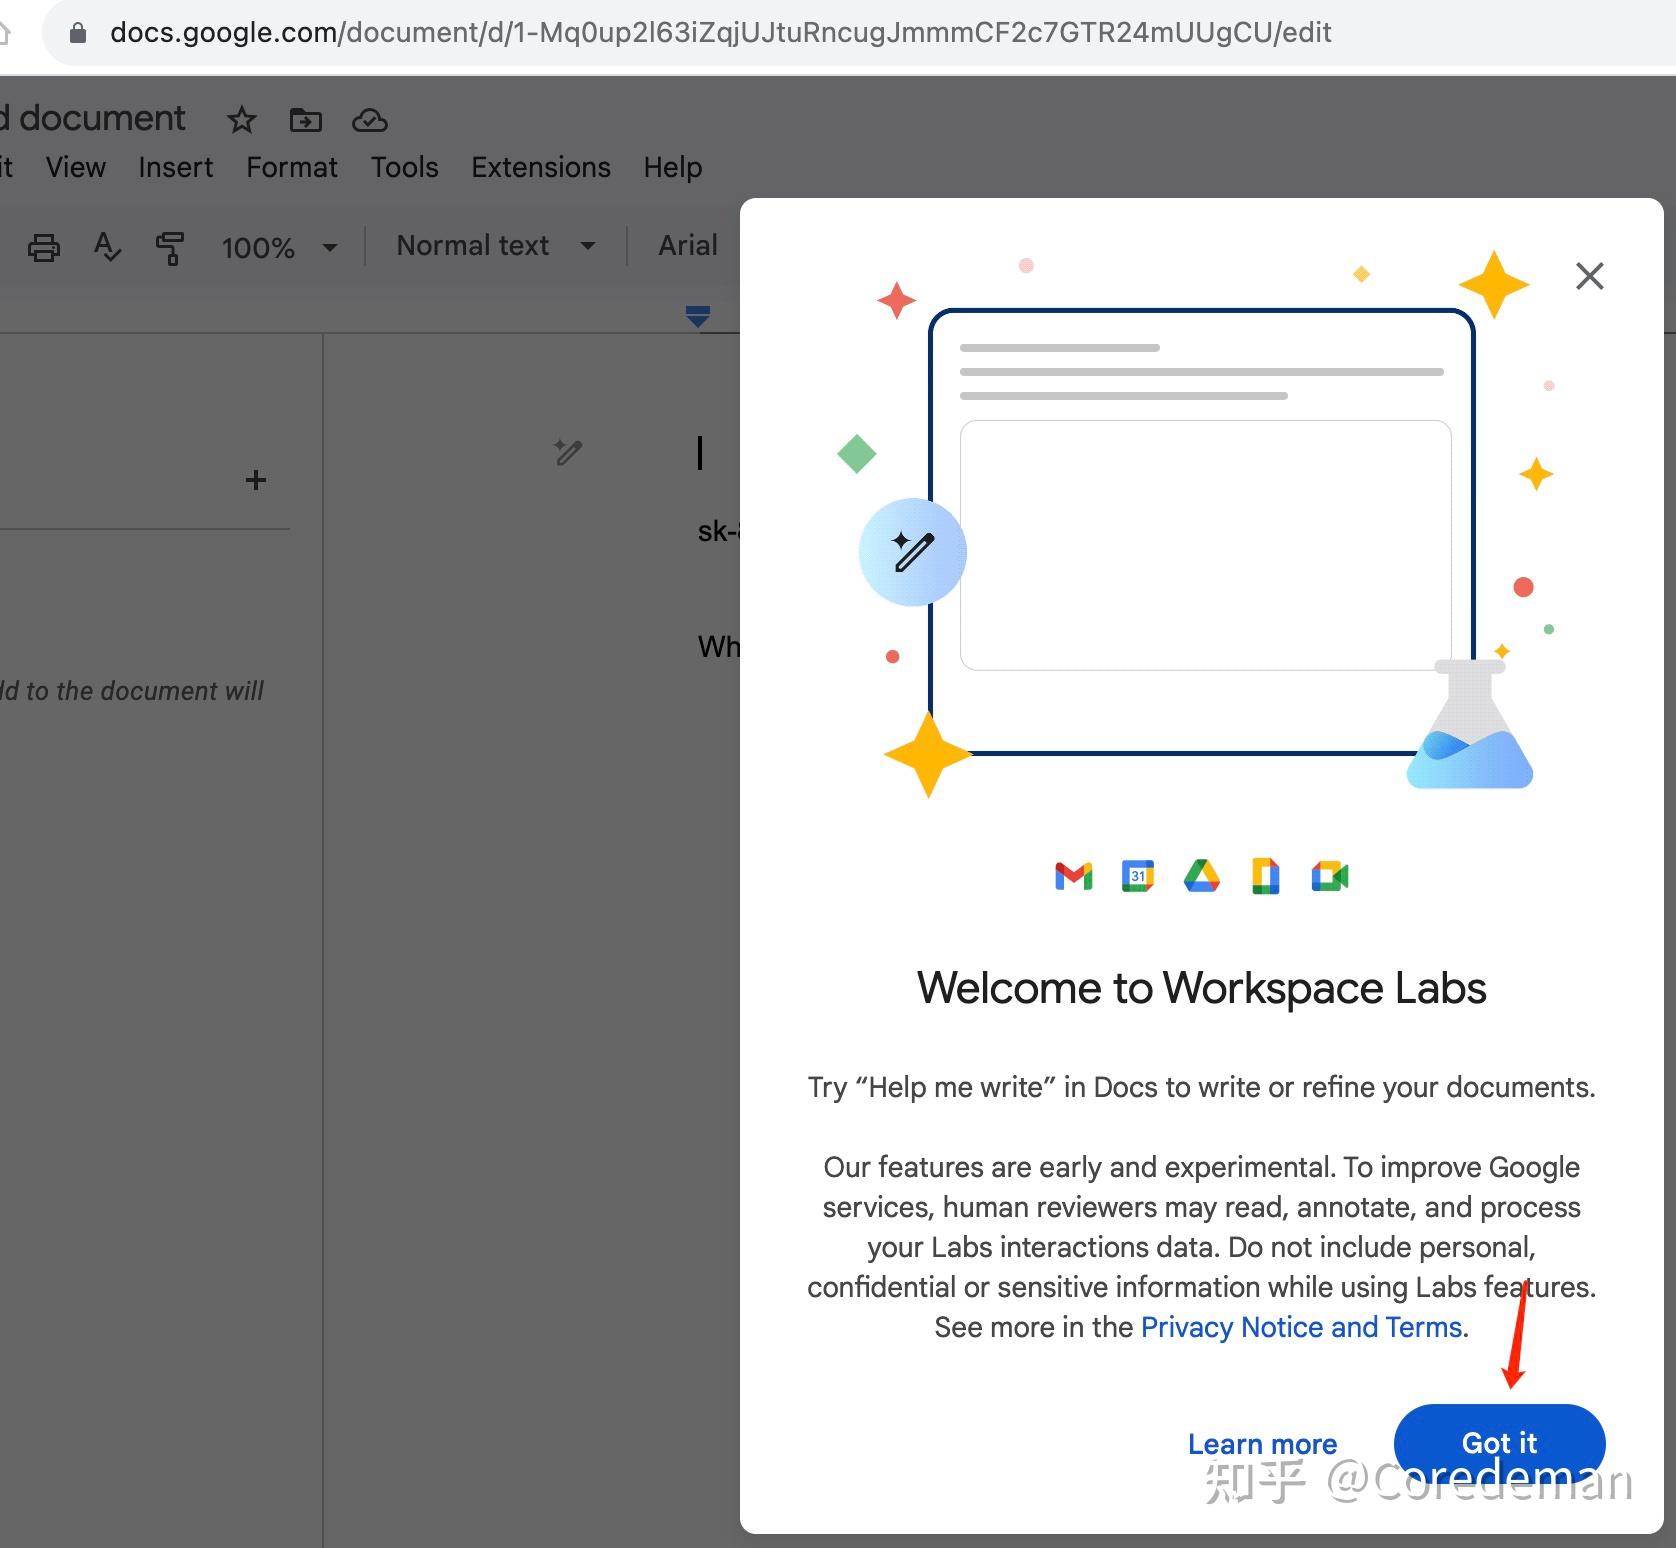Open the Privacy Notice and Terms link
Viewport: 1676px width, 1548px height.
coord(1301,1327)
